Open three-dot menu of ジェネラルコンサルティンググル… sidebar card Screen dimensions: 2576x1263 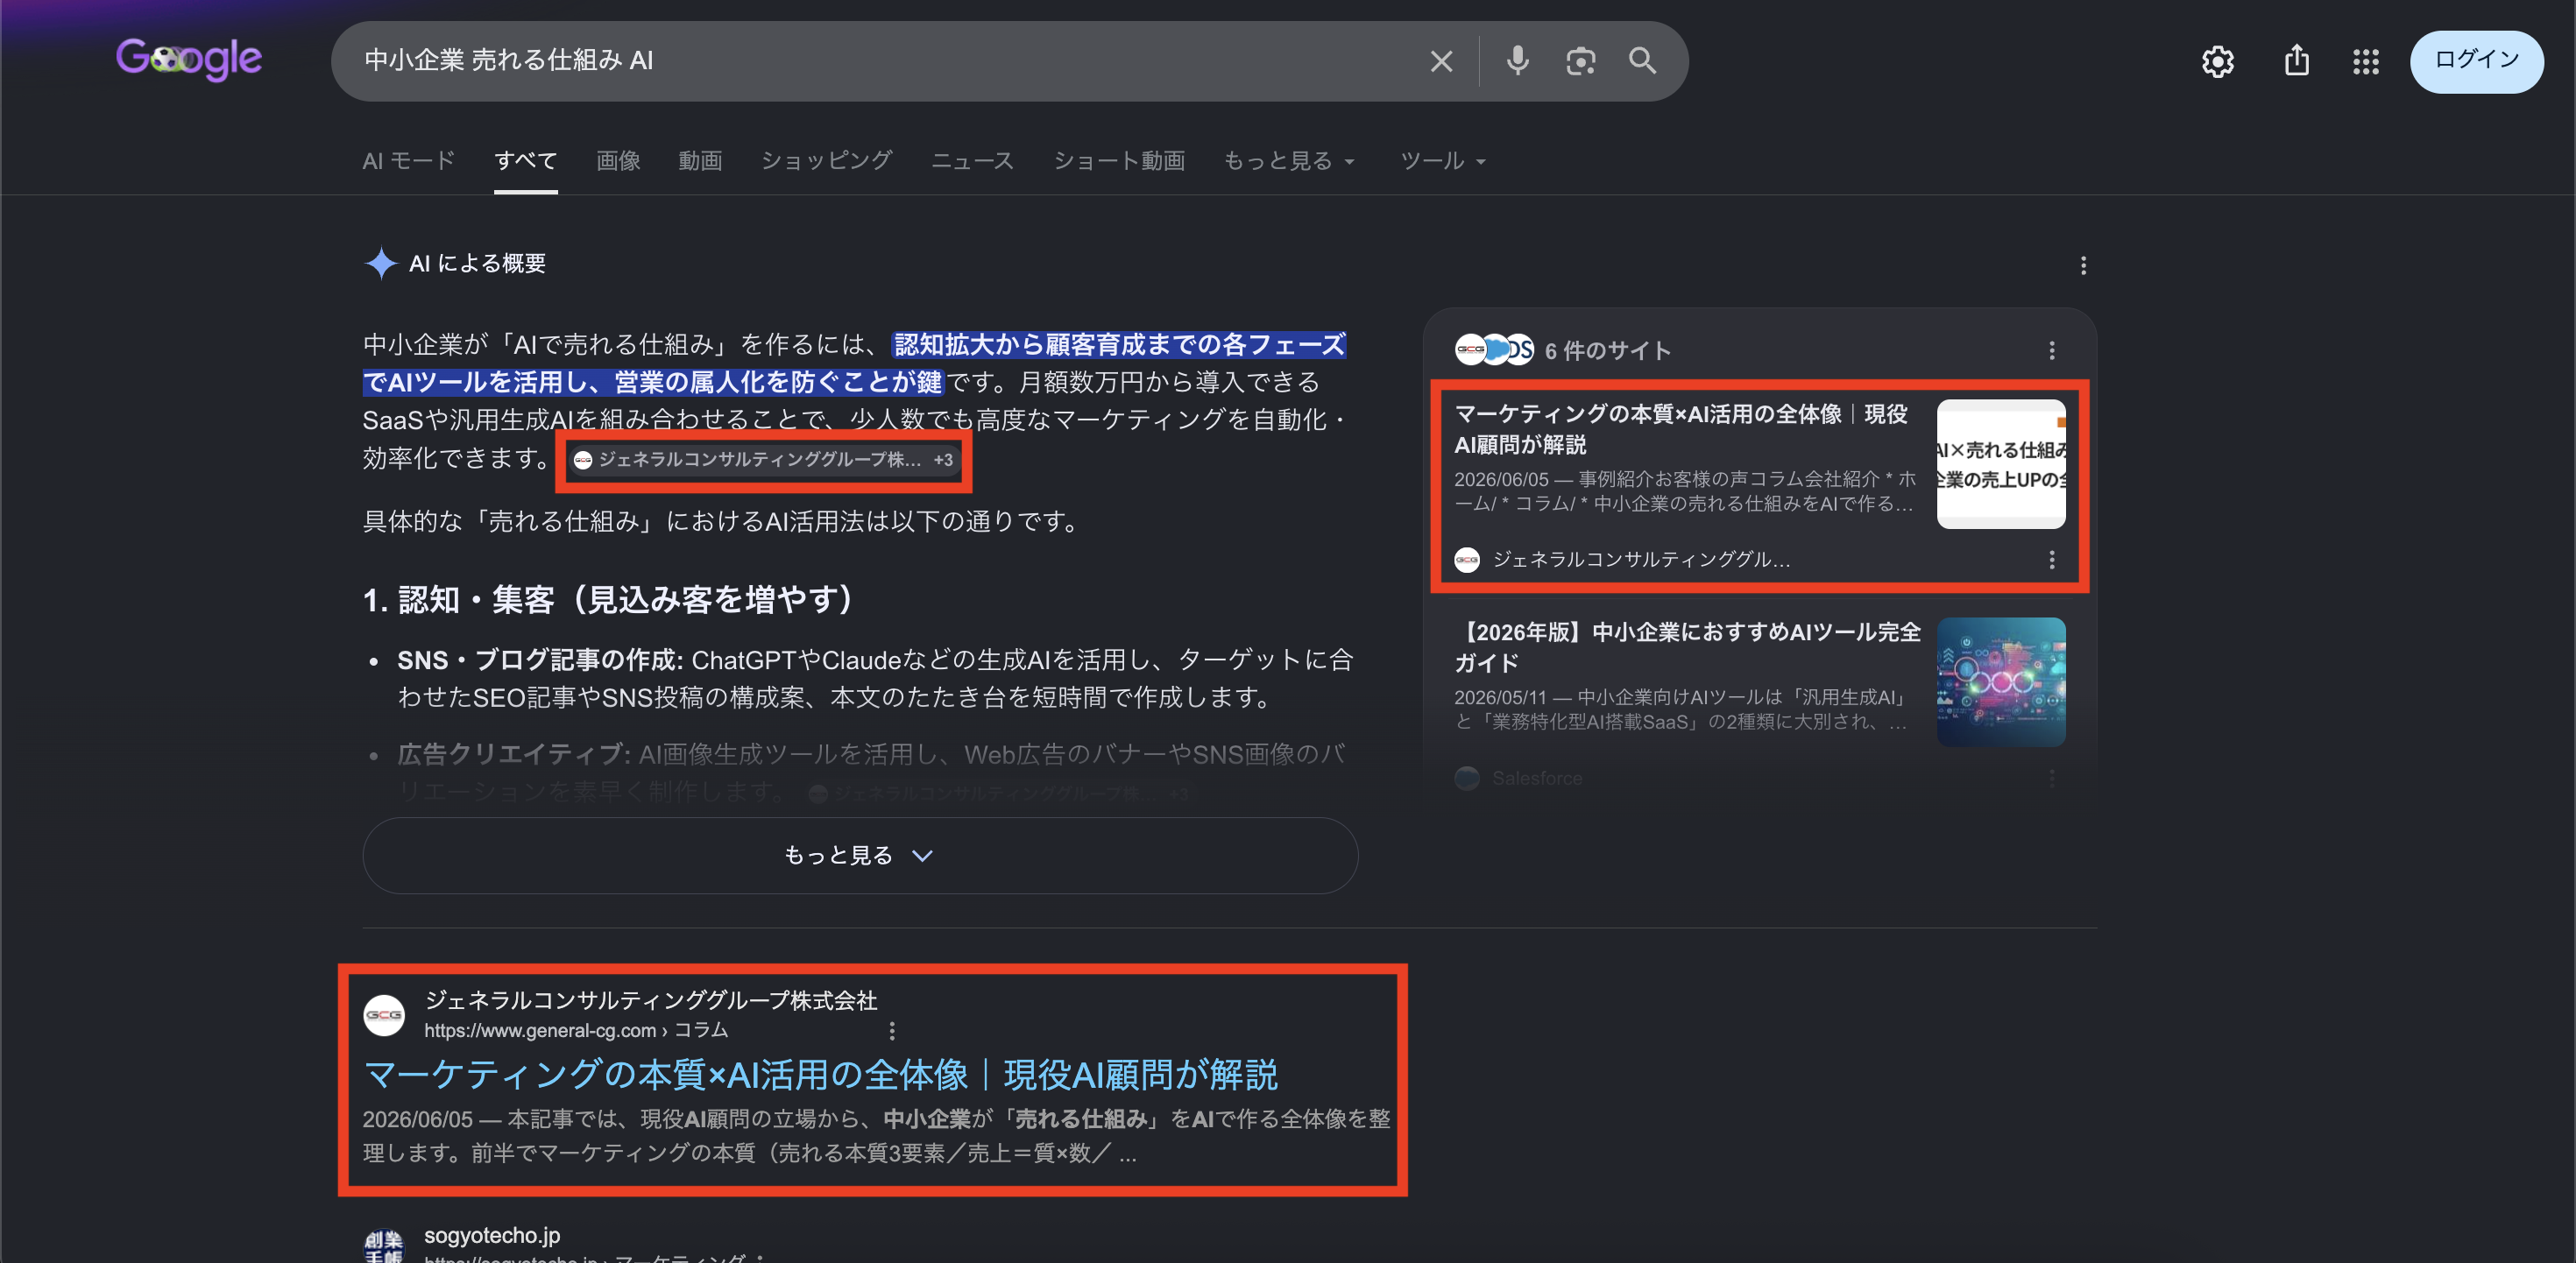[x=2051, y=560]
